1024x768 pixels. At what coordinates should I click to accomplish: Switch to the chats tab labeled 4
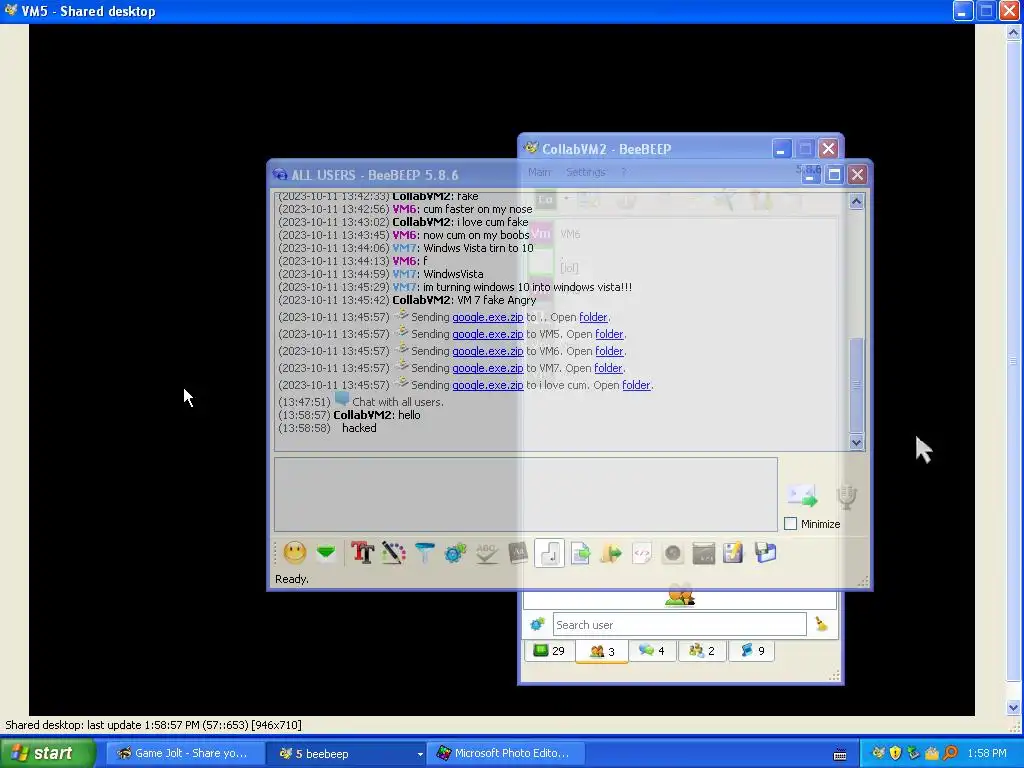point(652,651)
